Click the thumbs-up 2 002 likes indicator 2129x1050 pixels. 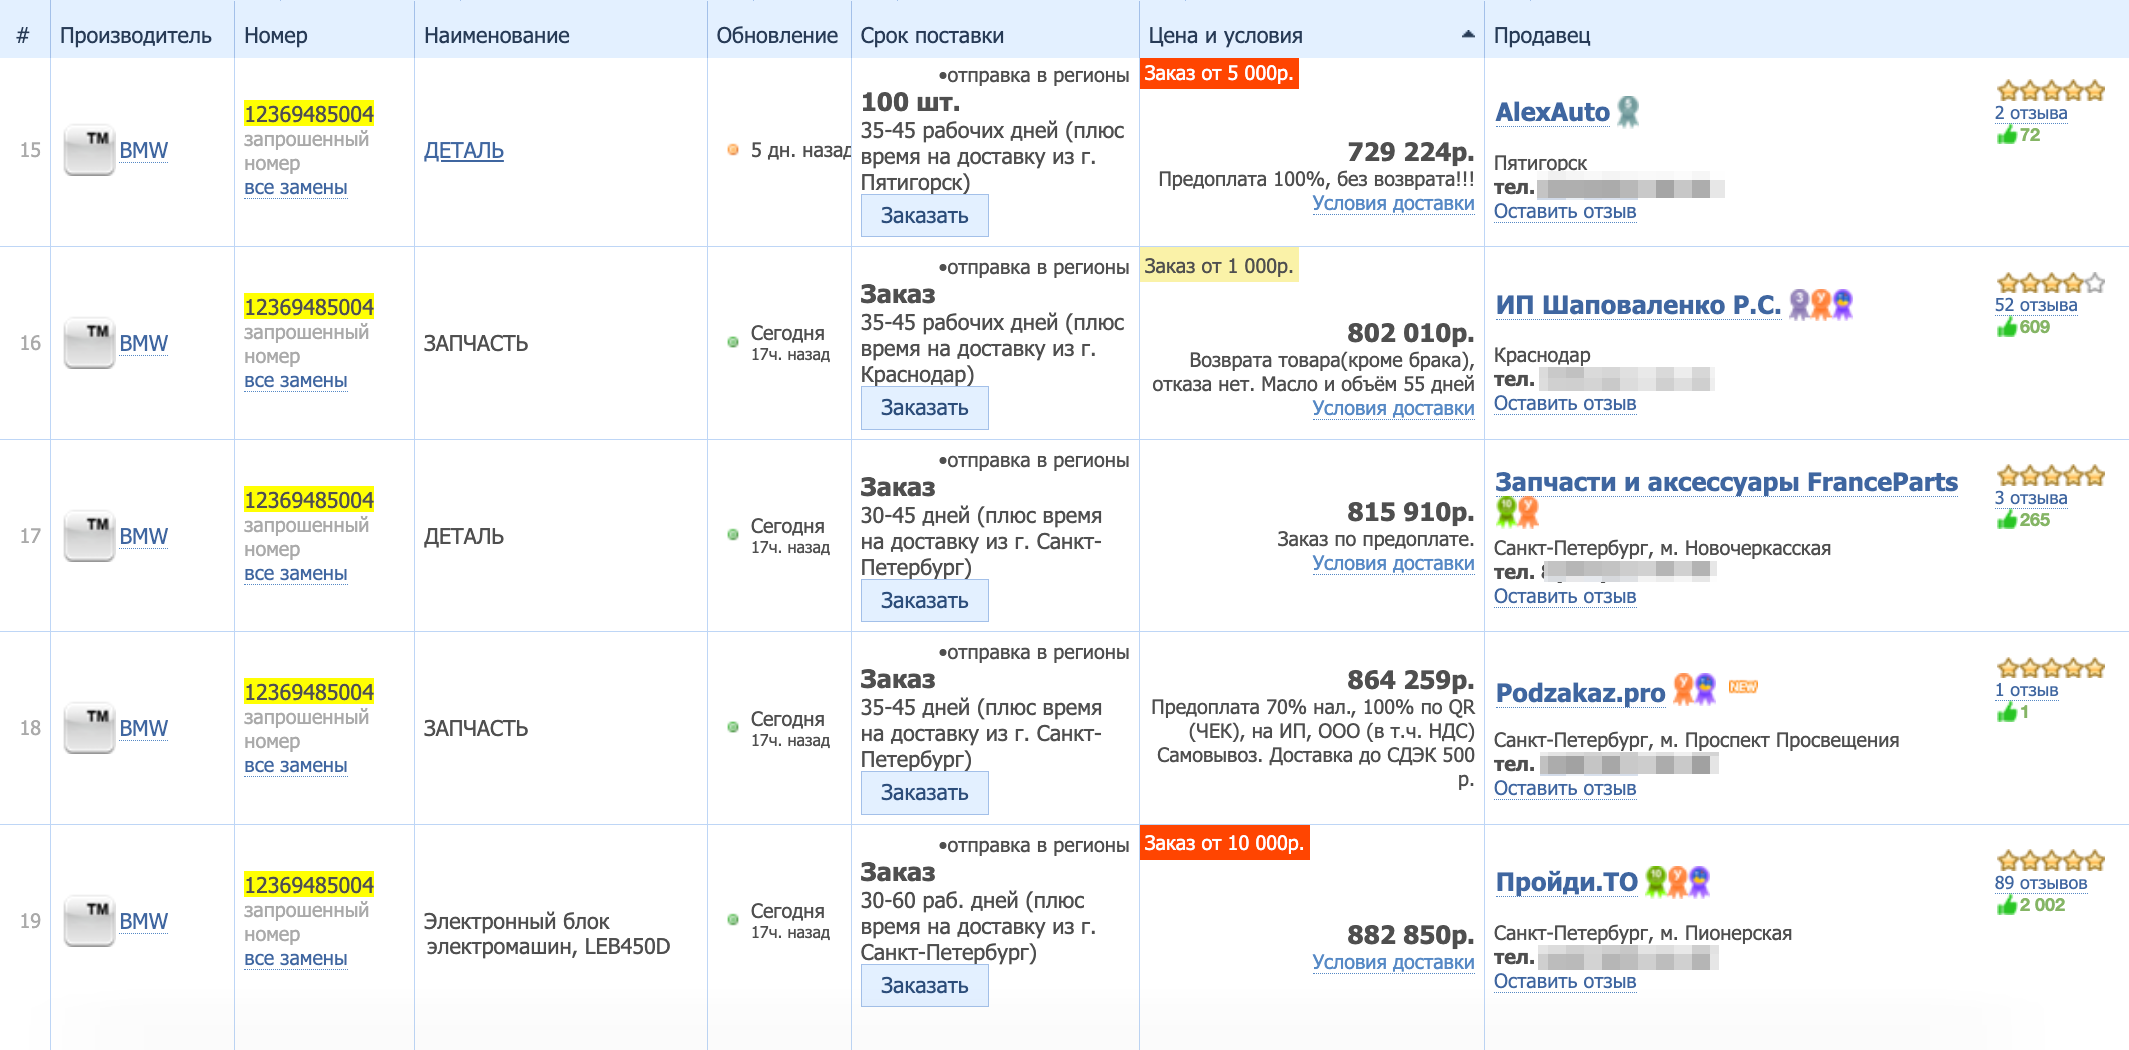pos(2030,905)
